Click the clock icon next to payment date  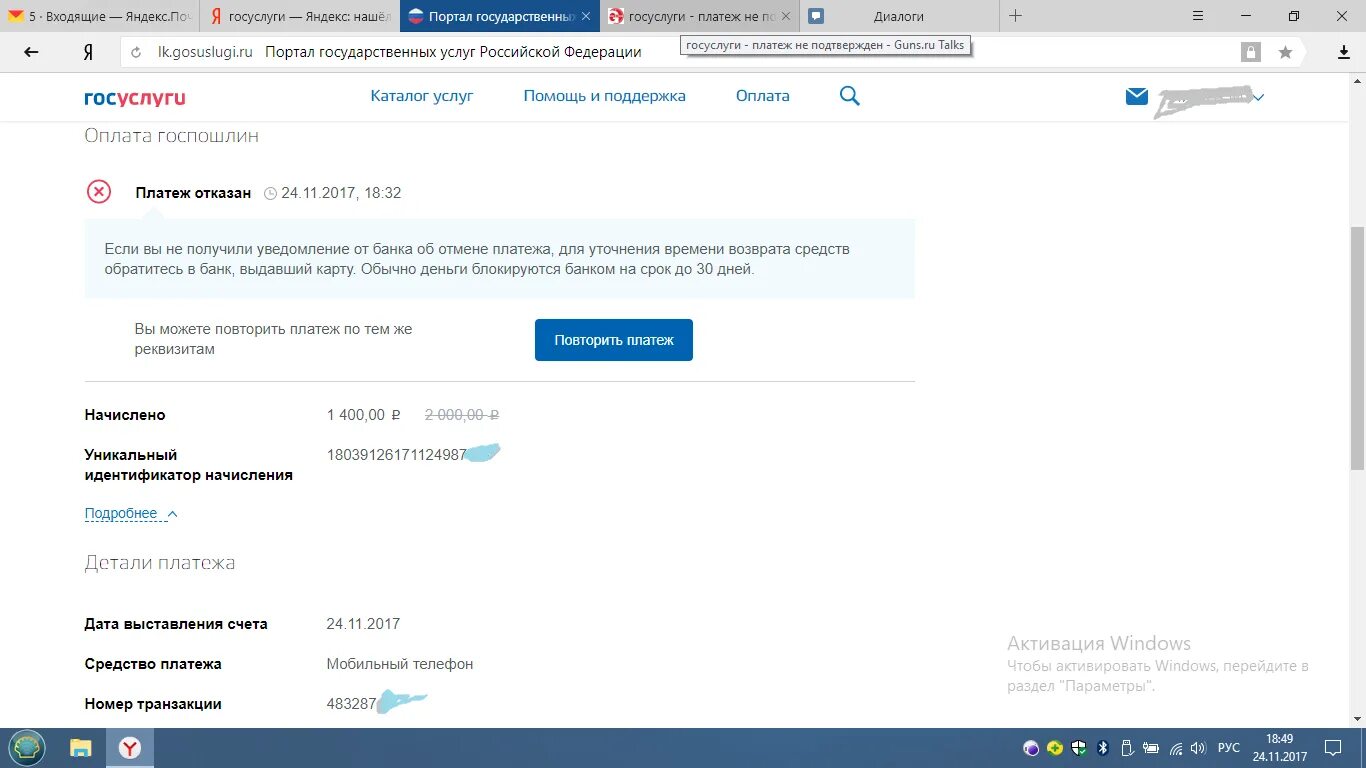[270, 194]
